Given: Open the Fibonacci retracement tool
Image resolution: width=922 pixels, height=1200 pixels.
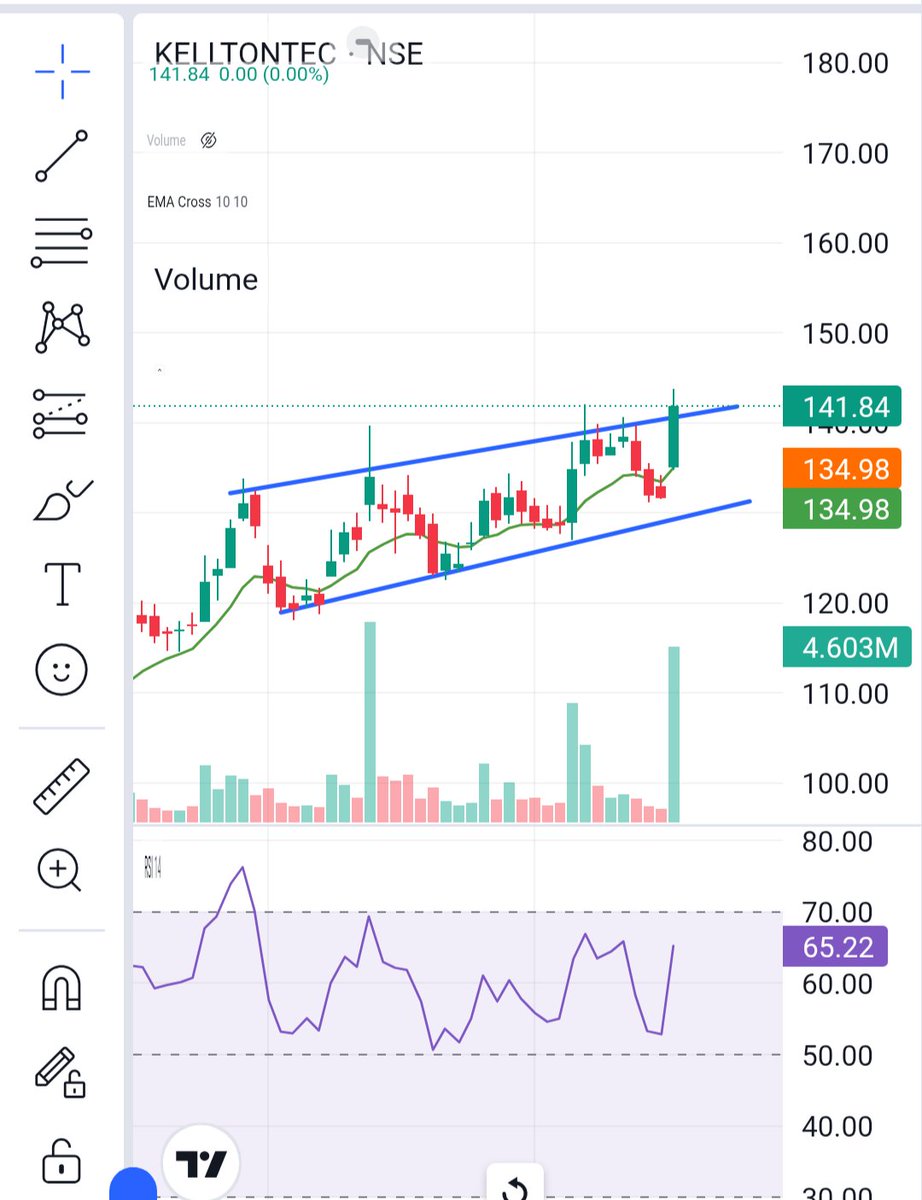Looking at the screenshot, I should click(x=62, y=241).
